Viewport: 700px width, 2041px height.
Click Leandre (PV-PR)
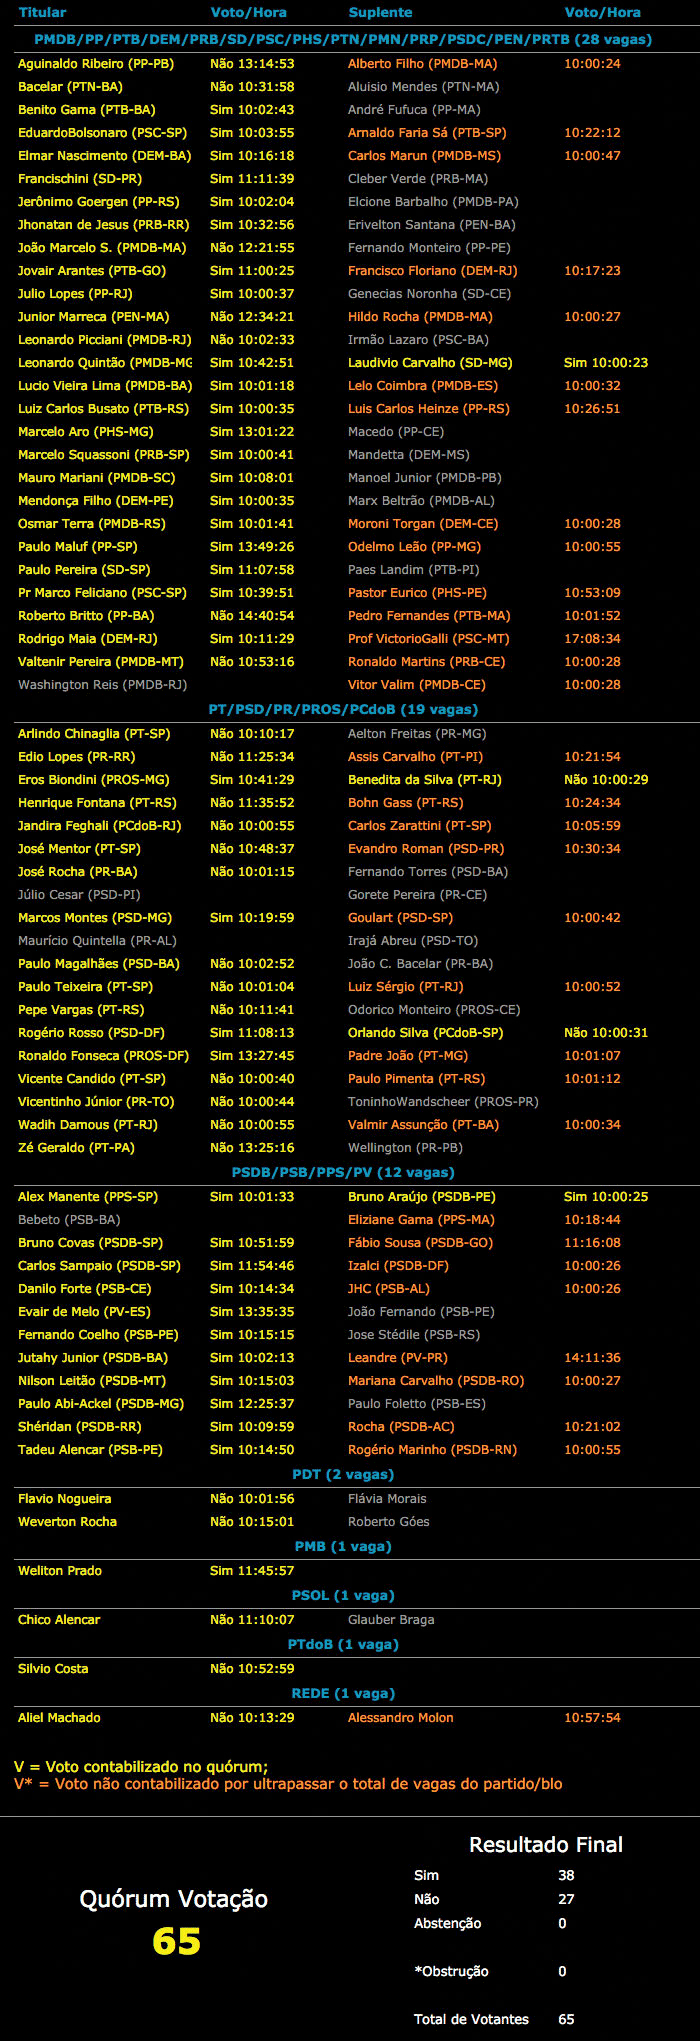coord(398,1358)
